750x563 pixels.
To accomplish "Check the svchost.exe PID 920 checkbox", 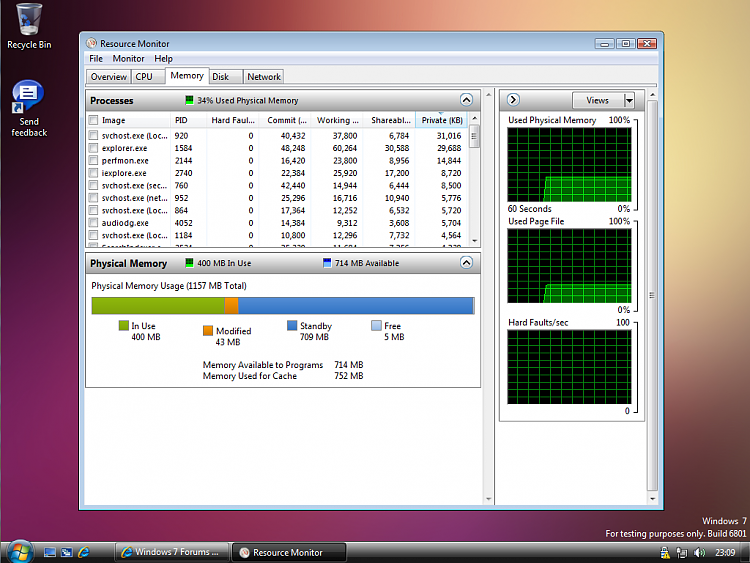I will pos(93,135).
